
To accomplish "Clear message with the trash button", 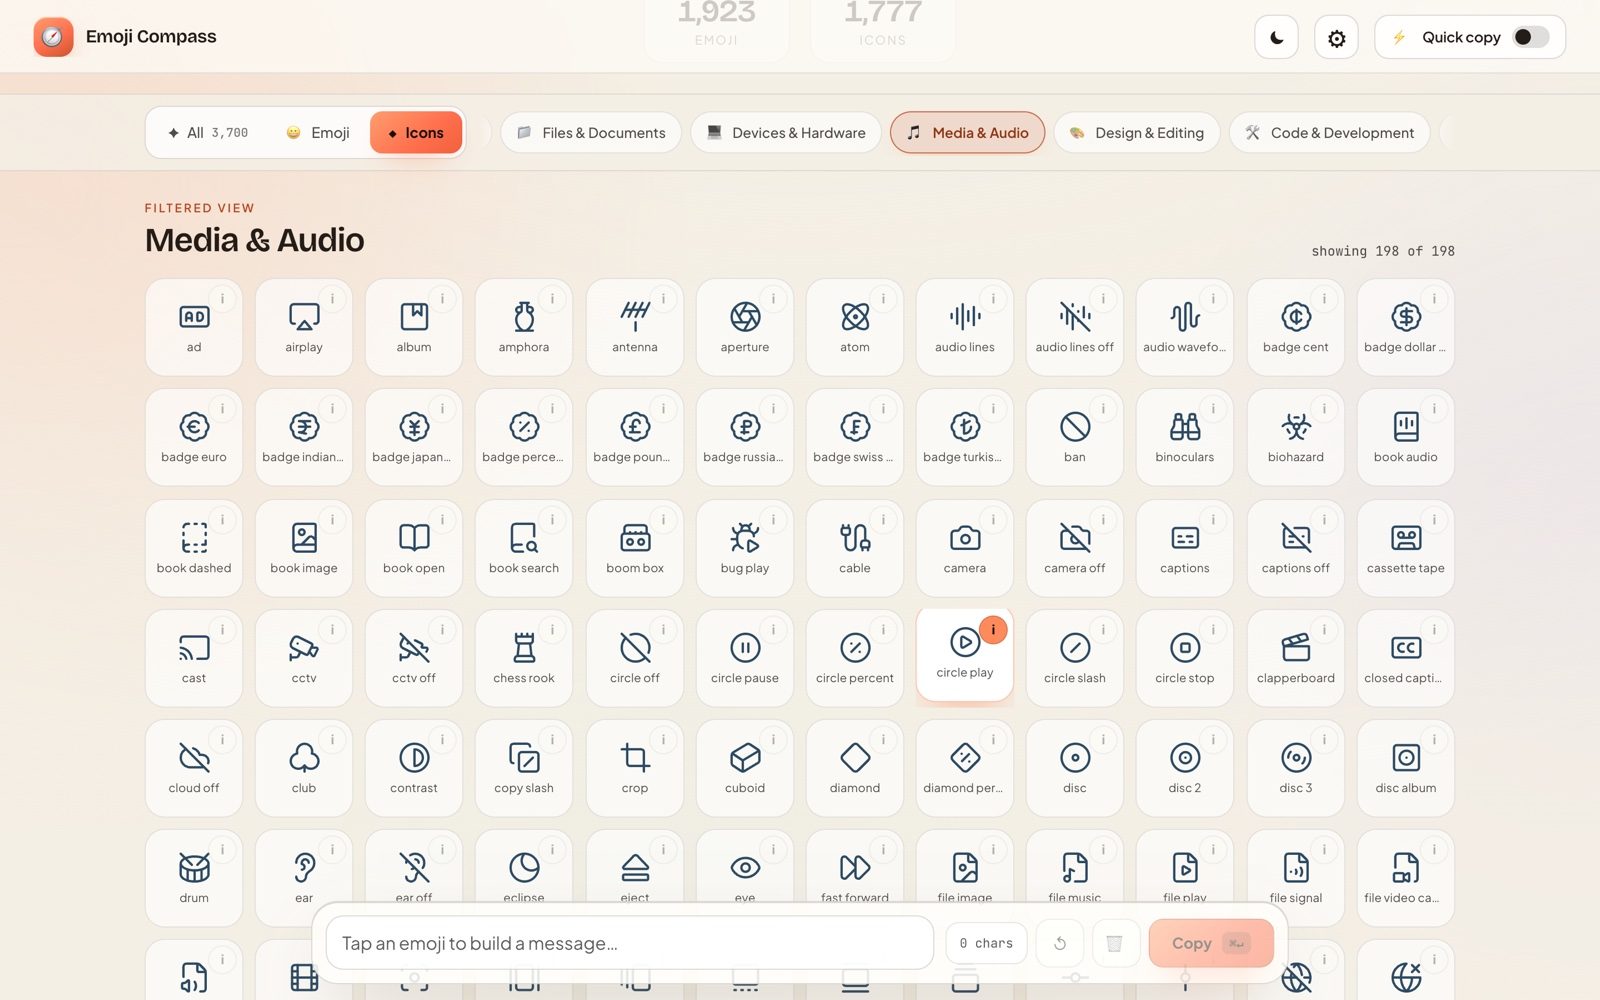I will [1114, 943].
